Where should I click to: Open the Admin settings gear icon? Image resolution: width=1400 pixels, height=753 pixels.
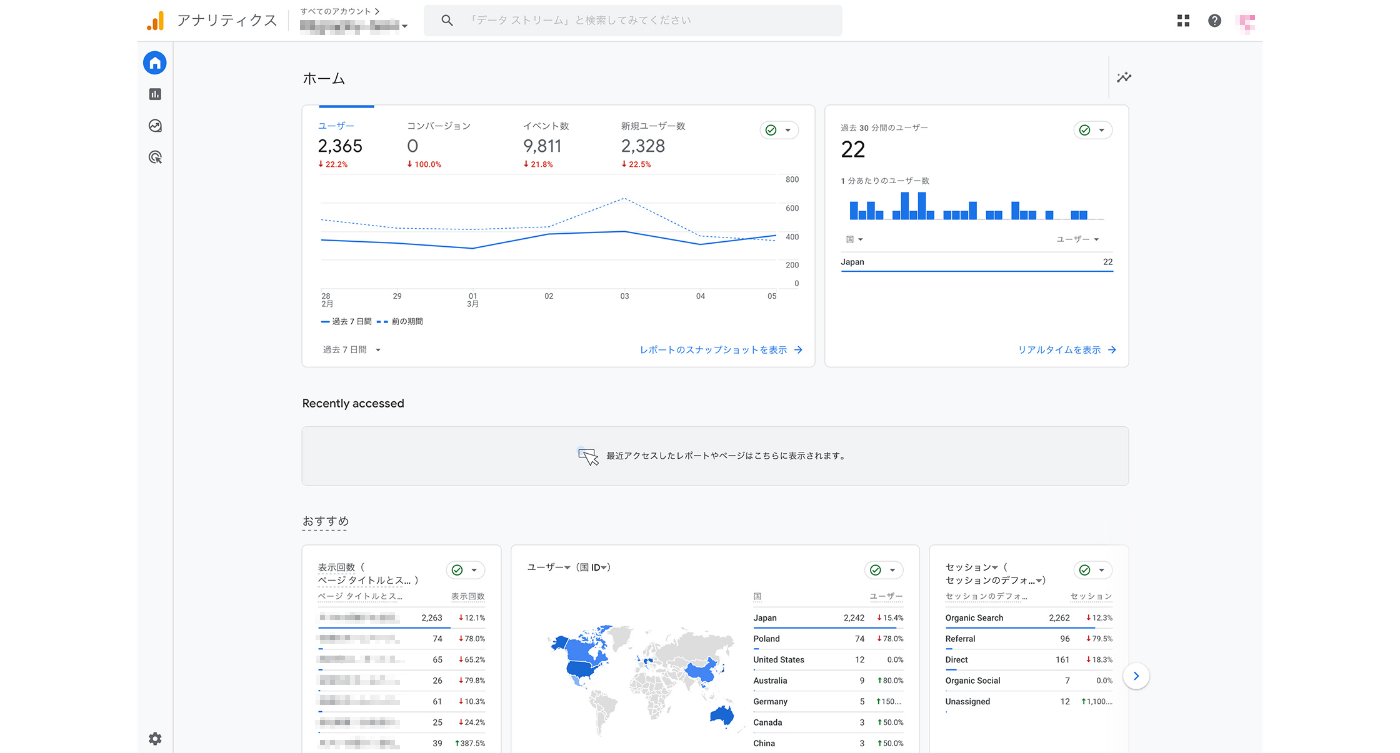click(x=154, y=739)
